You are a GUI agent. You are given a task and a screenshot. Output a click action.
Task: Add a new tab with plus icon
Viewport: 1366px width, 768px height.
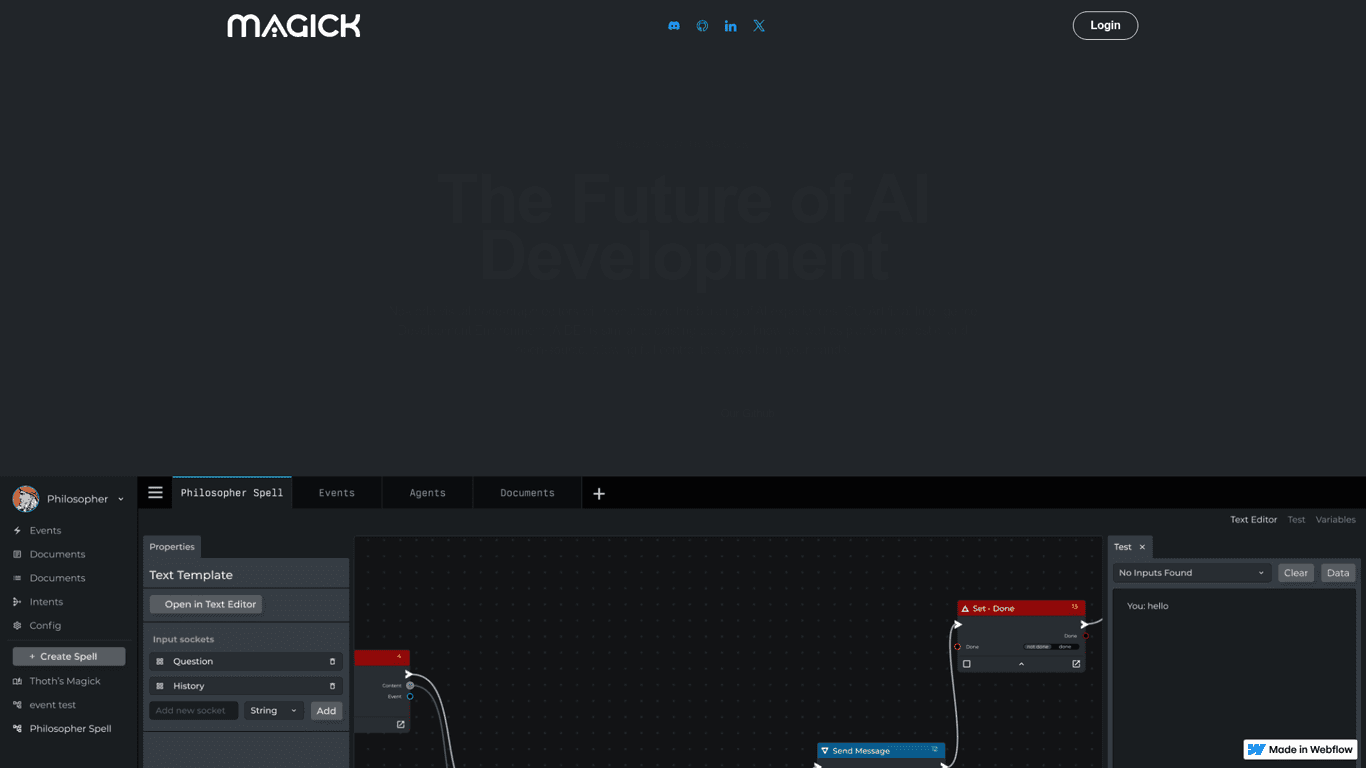[599, 493]
